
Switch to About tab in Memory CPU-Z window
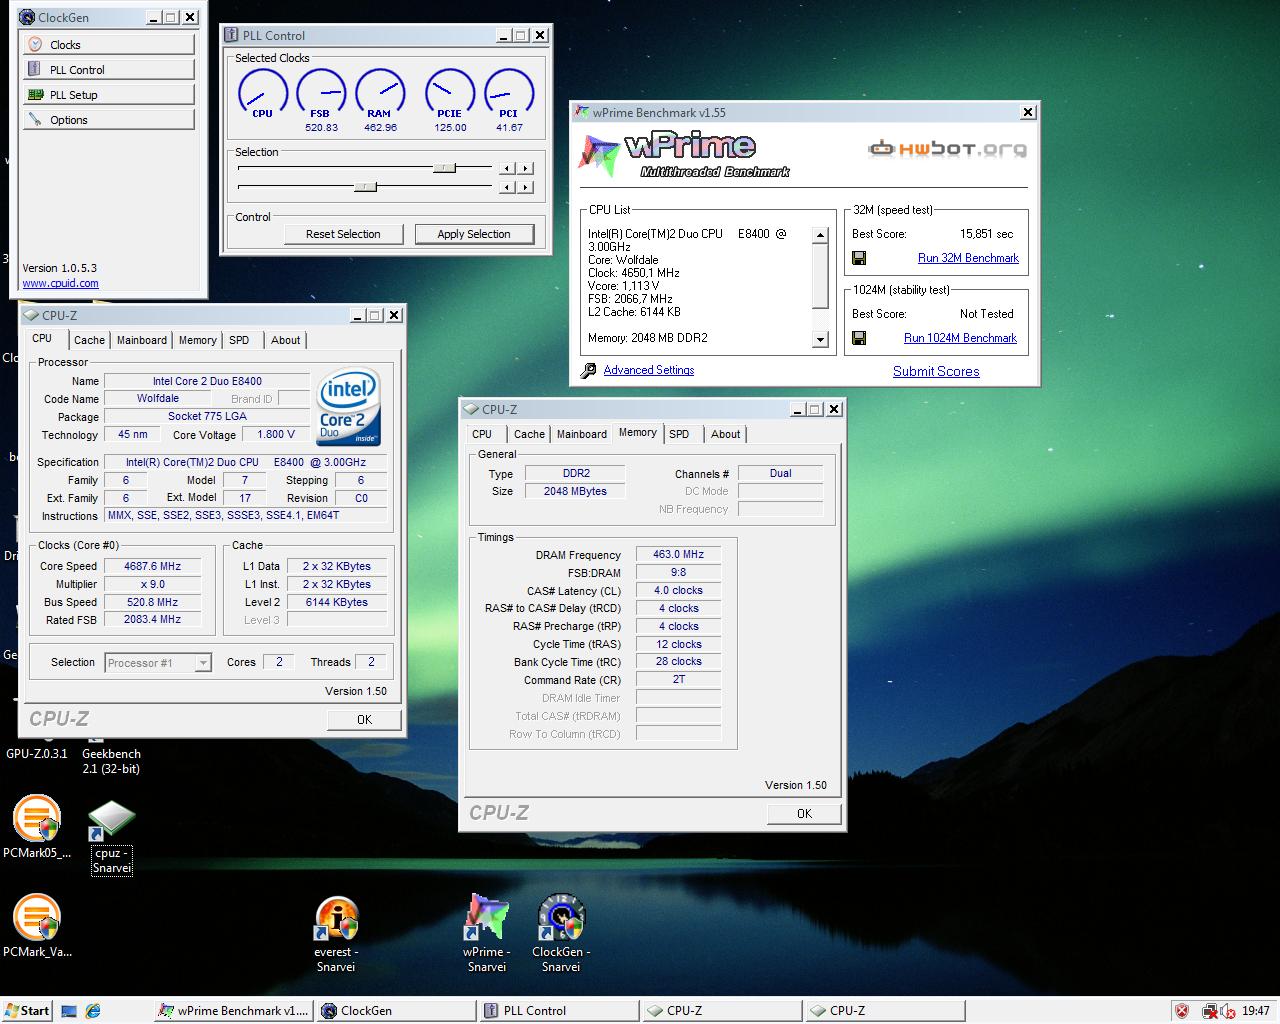click(726, 434)
